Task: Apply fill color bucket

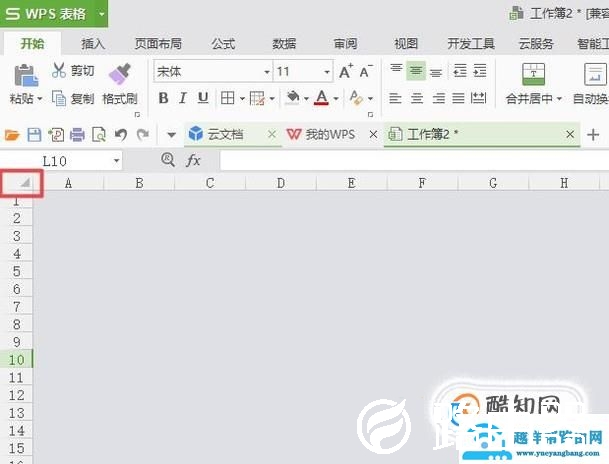Action: point(293,97)
